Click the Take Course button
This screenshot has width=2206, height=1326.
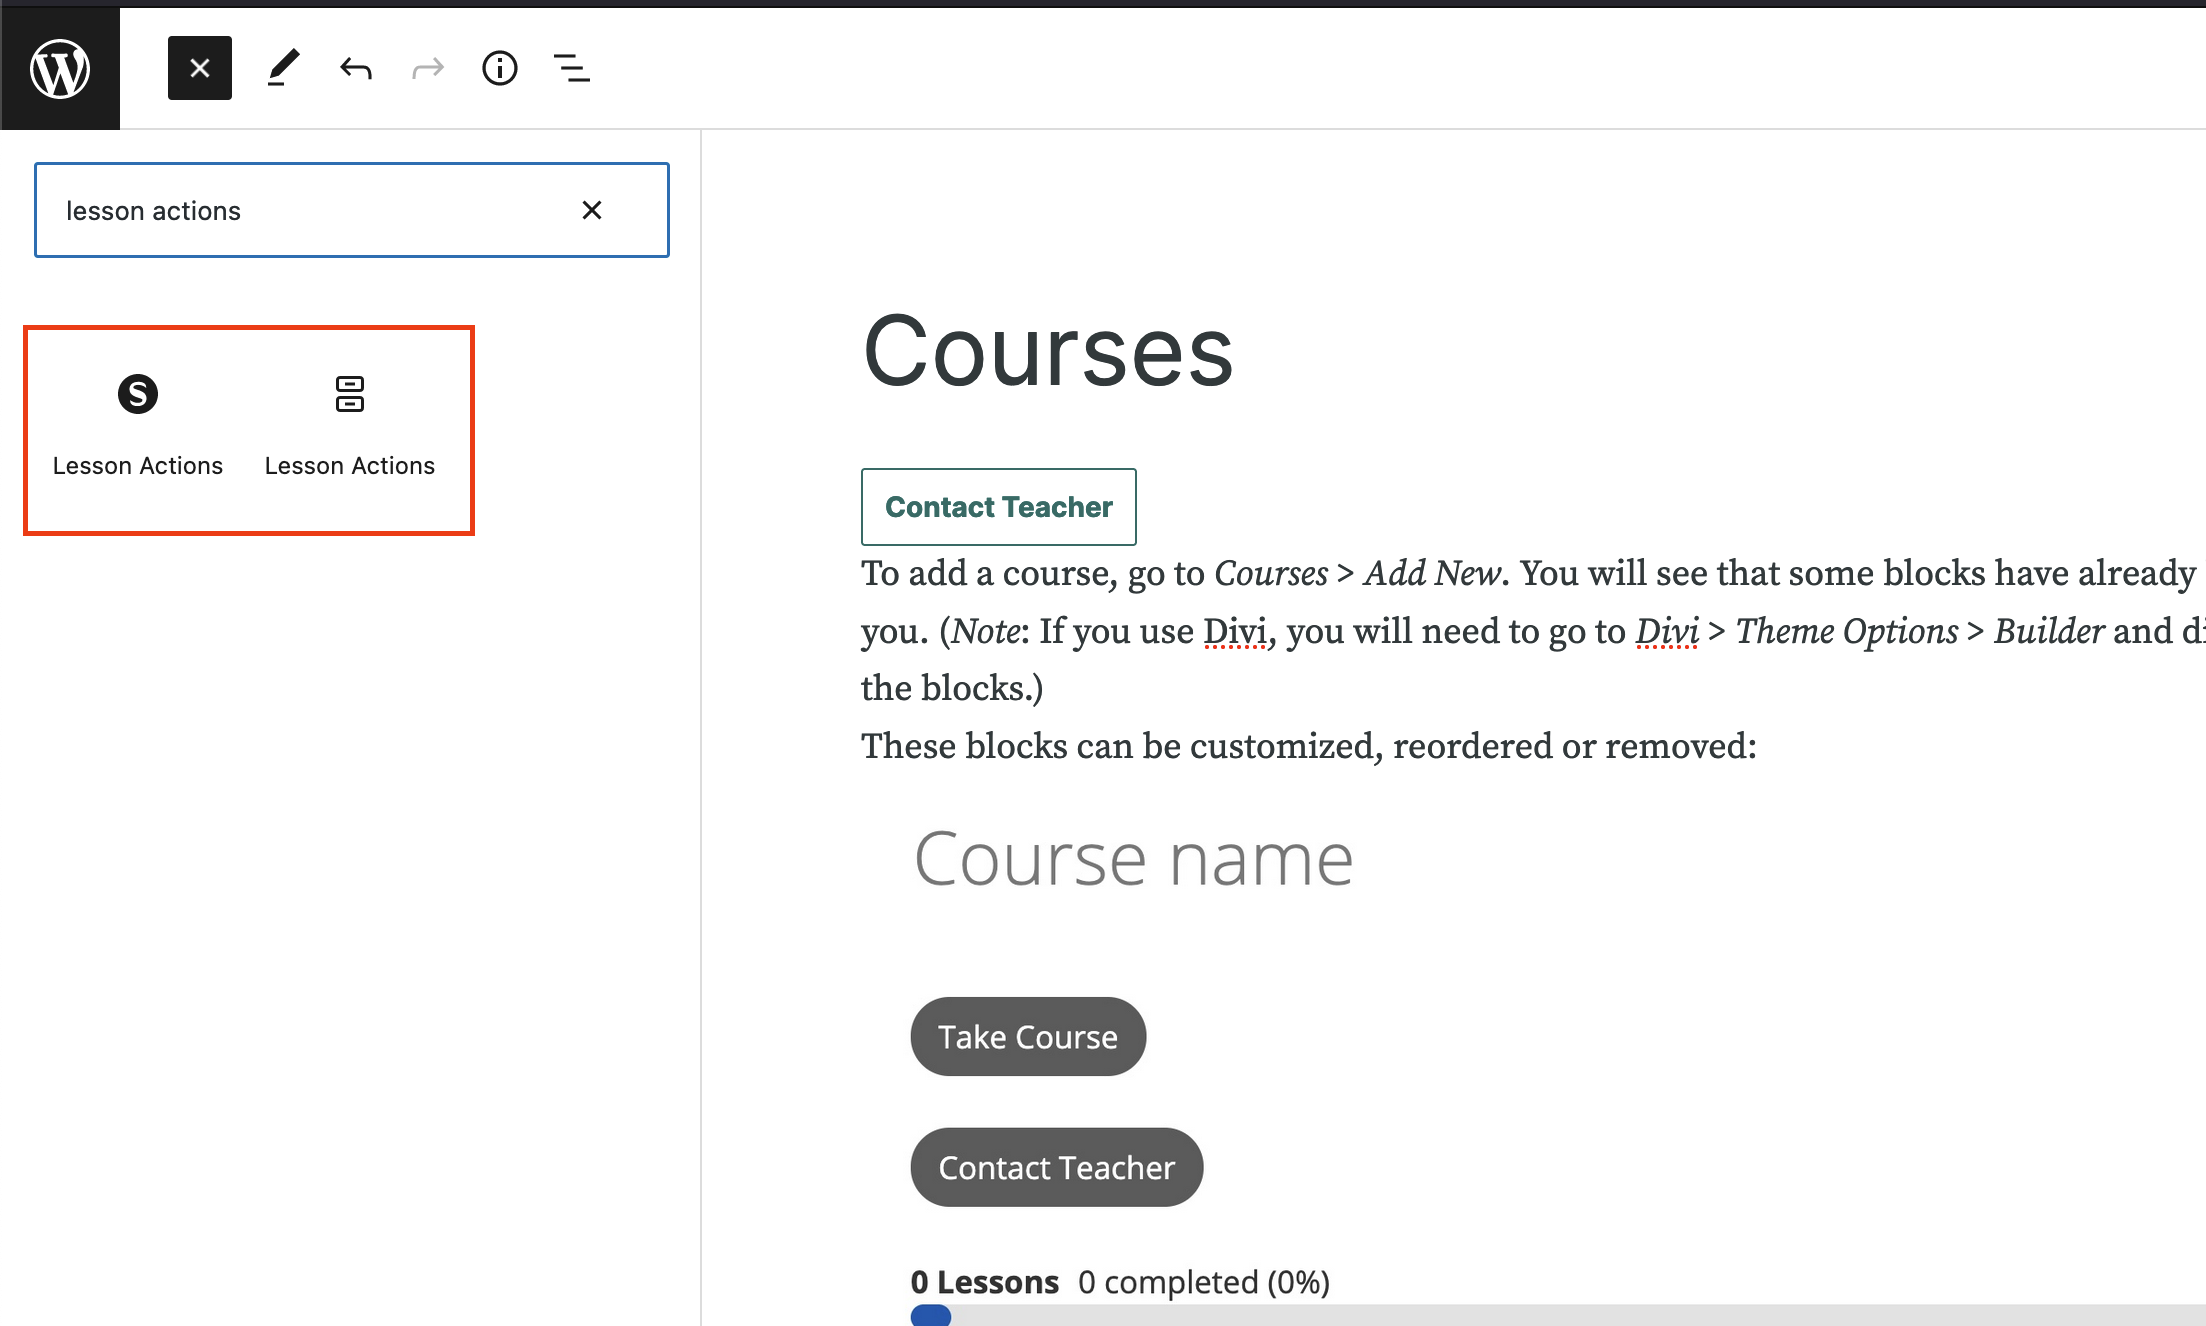point(1028,1037)
